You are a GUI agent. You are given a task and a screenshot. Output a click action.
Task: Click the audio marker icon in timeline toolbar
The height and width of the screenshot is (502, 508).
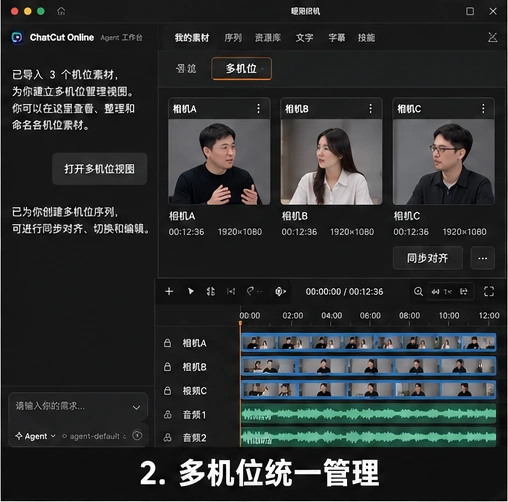pos(280,292)
